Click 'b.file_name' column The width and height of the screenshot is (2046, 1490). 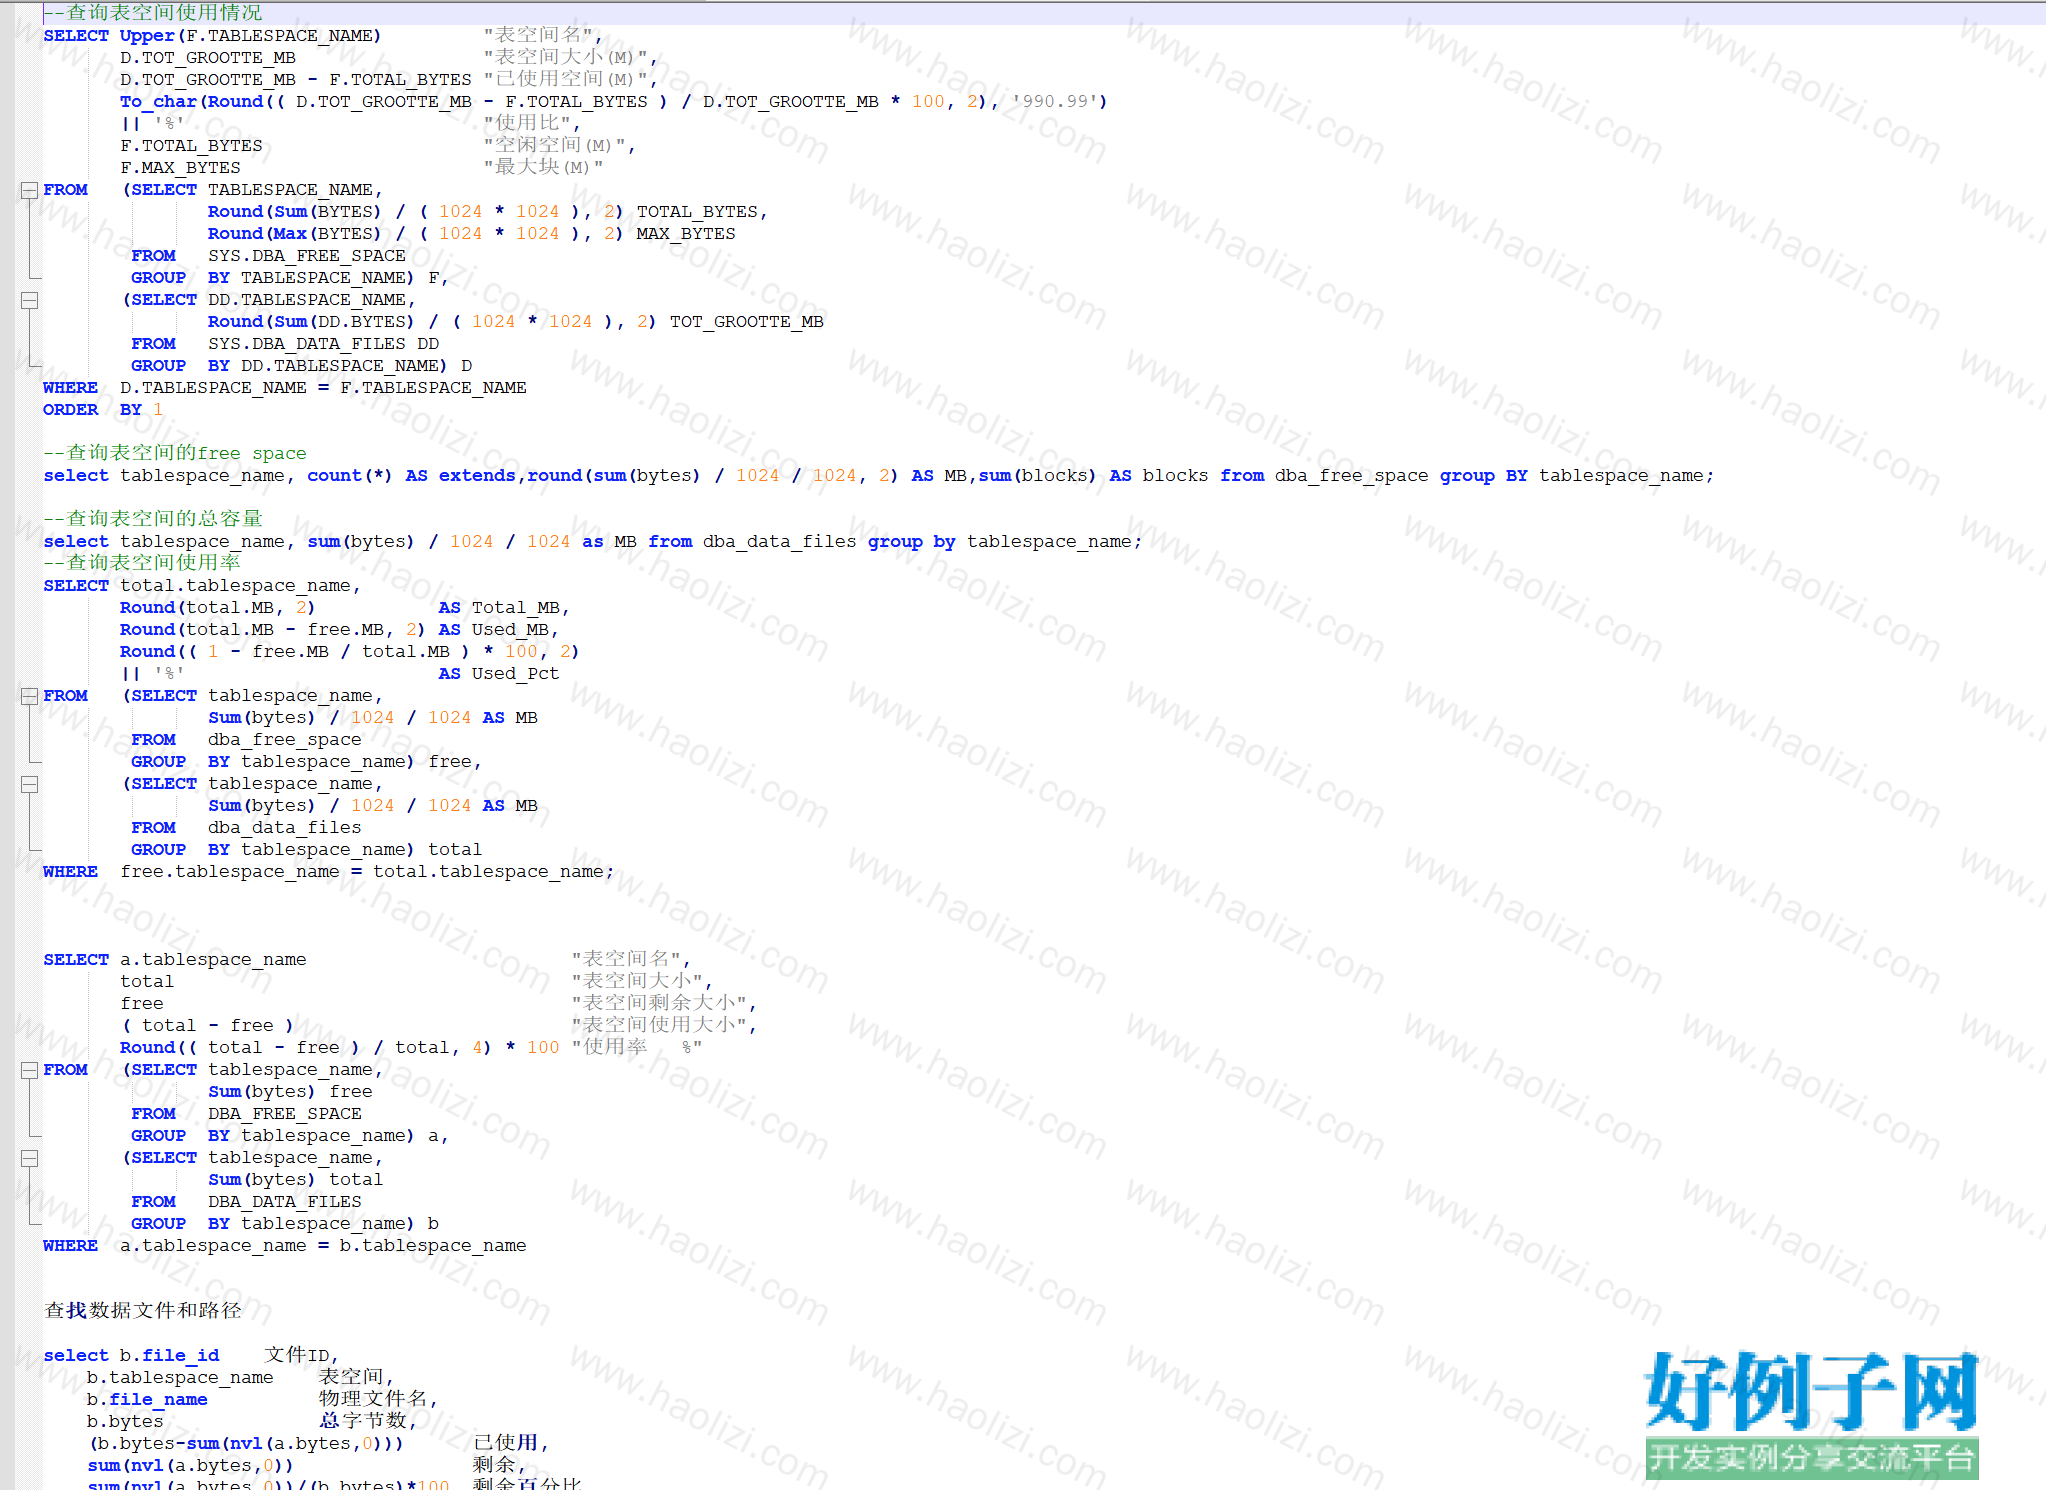click(x=147, y=1400)
